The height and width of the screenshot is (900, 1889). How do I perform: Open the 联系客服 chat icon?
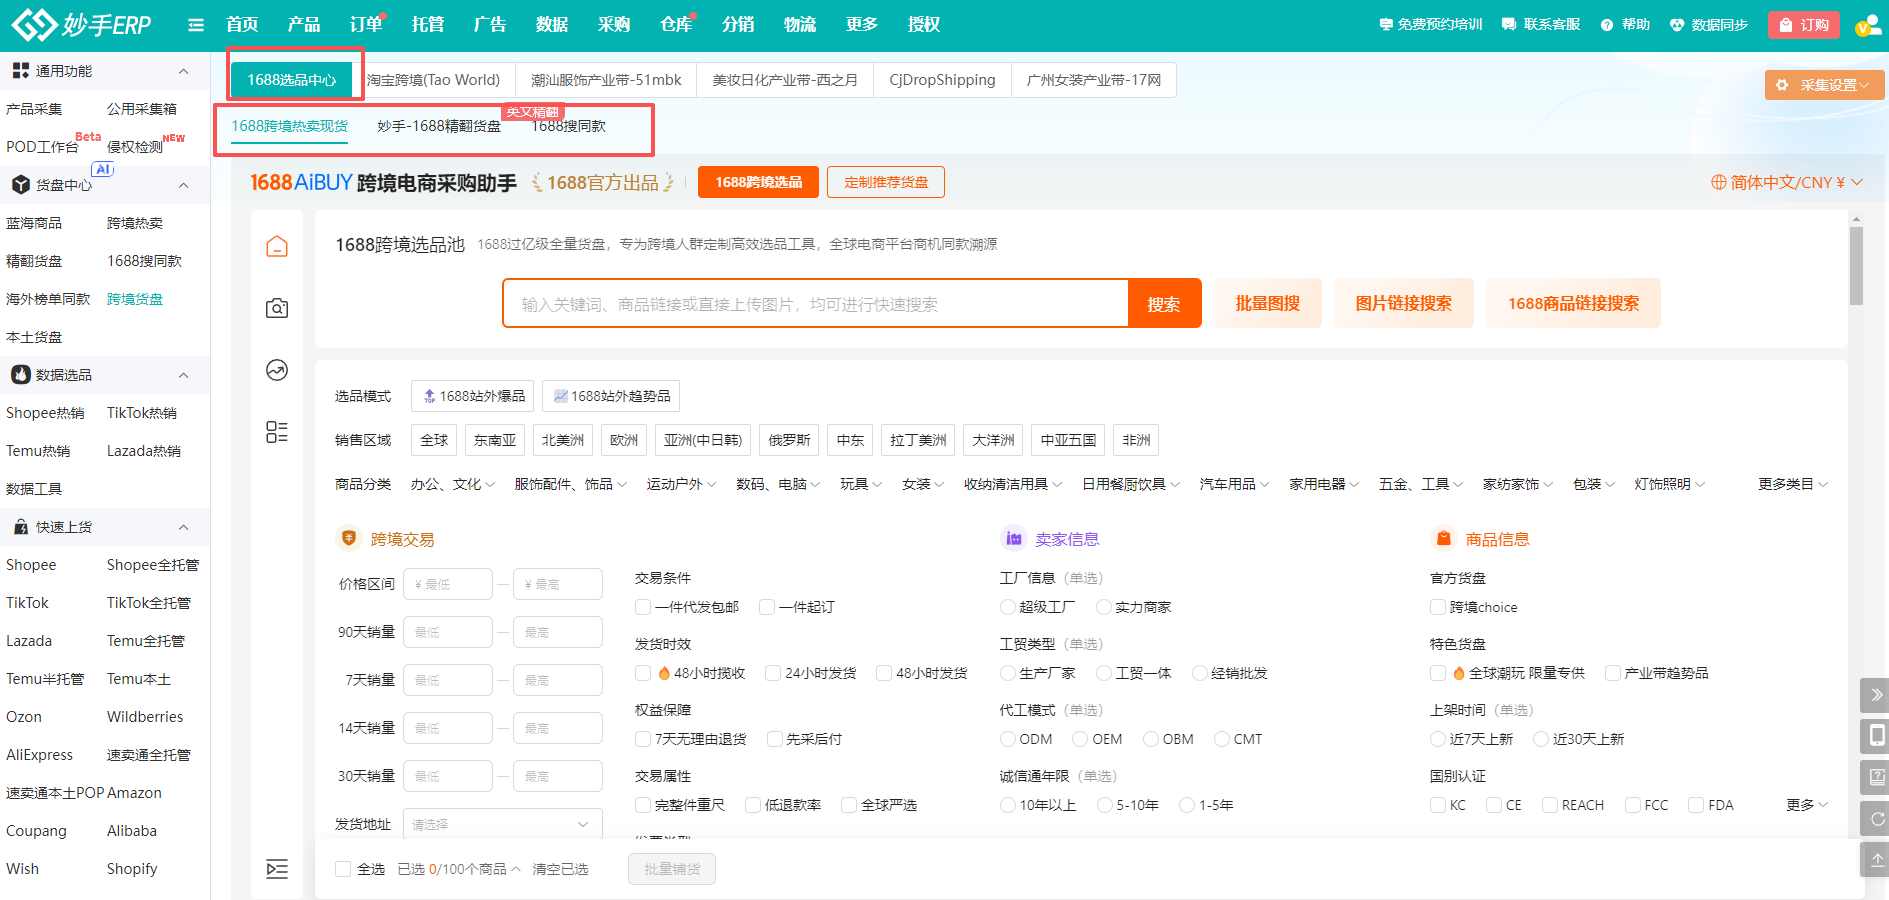point(1509,25)
